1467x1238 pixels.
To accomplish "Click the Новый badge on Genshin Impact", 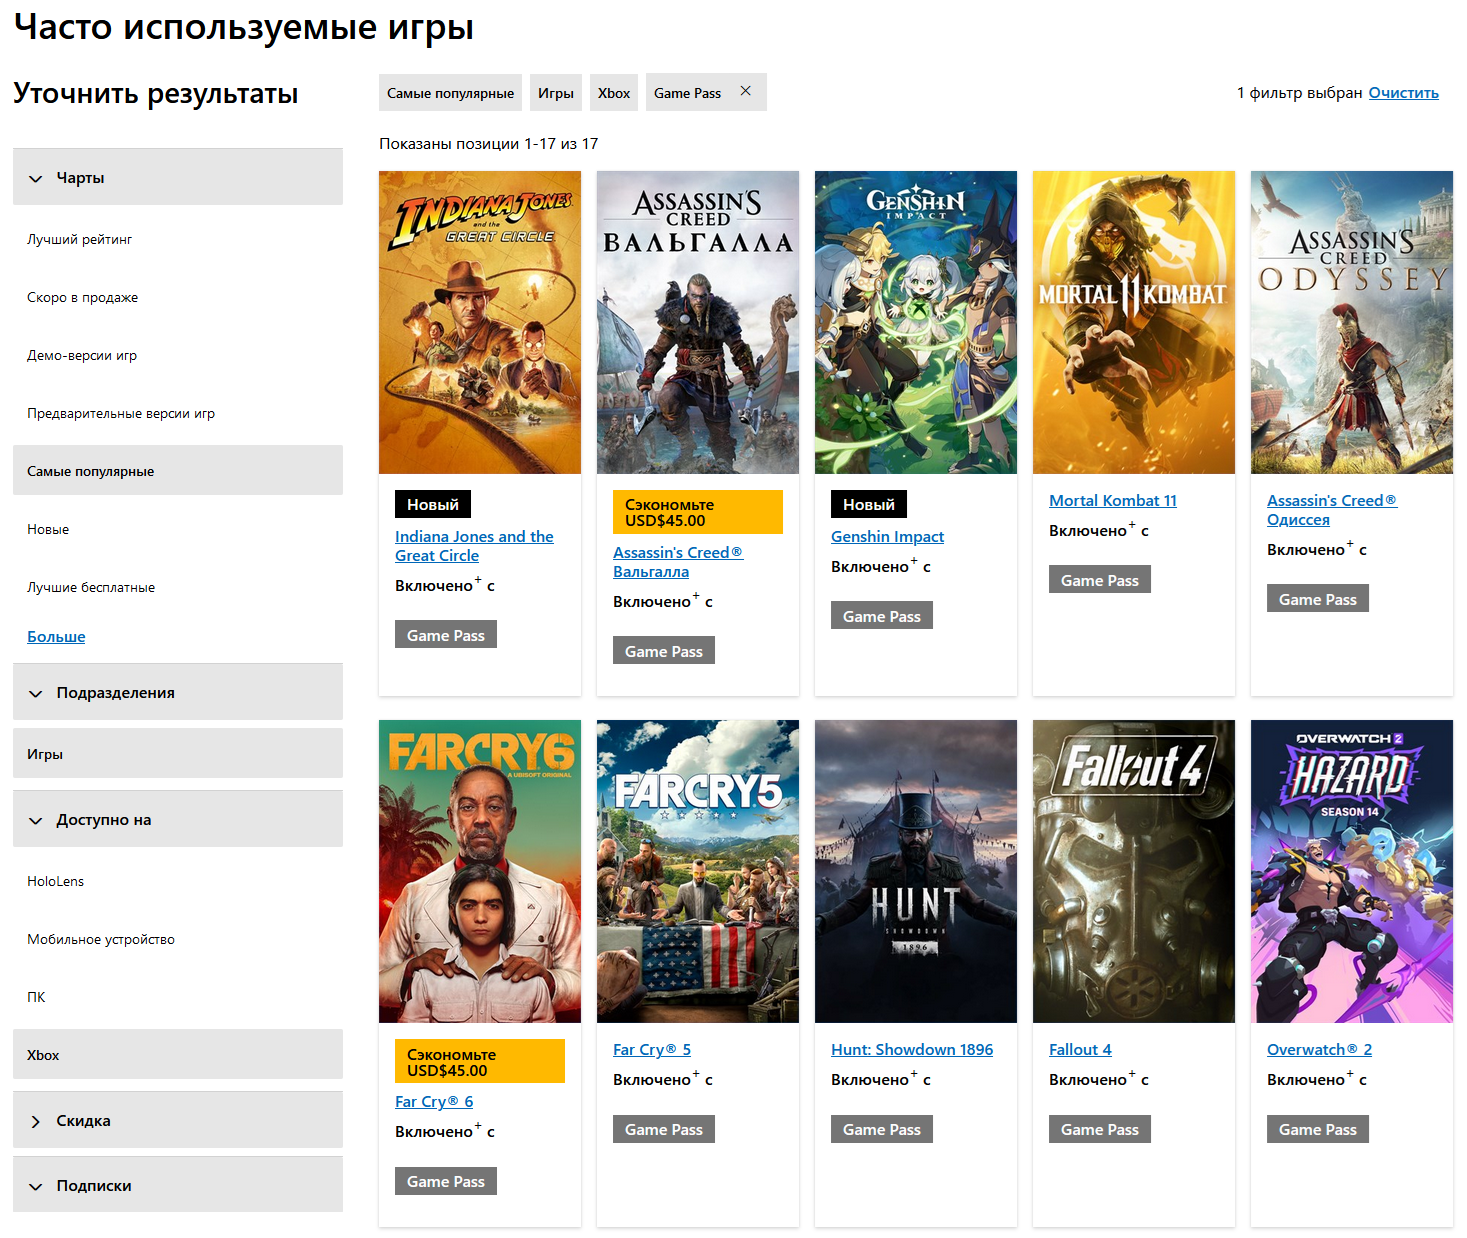I will pos(869,504).
